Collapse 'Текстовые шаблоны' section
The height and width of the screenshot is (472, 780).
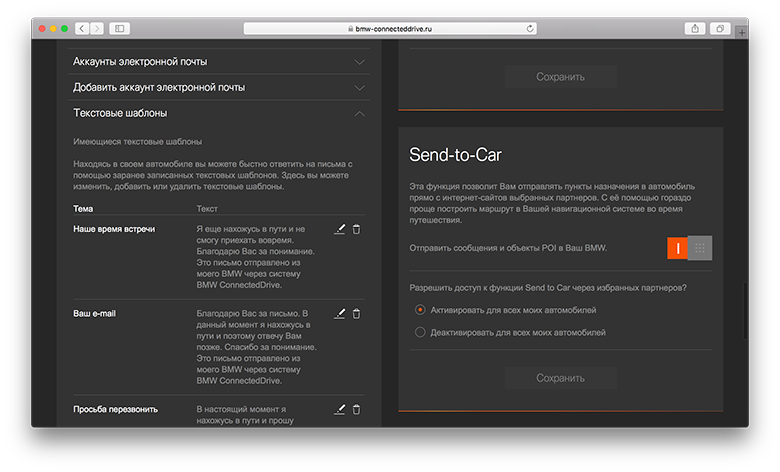pyautogui.click(x=219, y=113)
